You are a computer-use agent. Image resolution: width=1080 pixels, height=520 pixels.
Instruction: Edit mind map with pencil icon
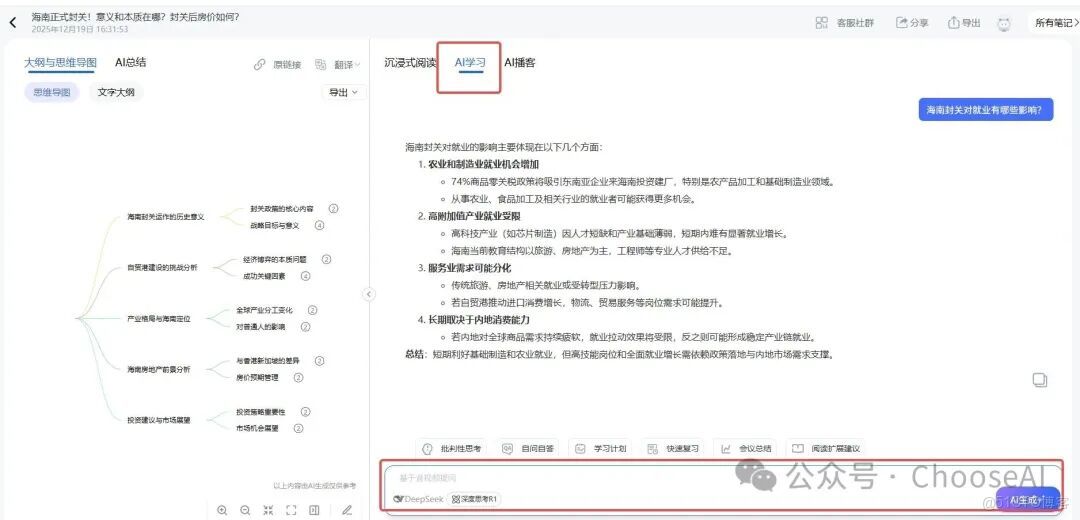pos(347,510)
